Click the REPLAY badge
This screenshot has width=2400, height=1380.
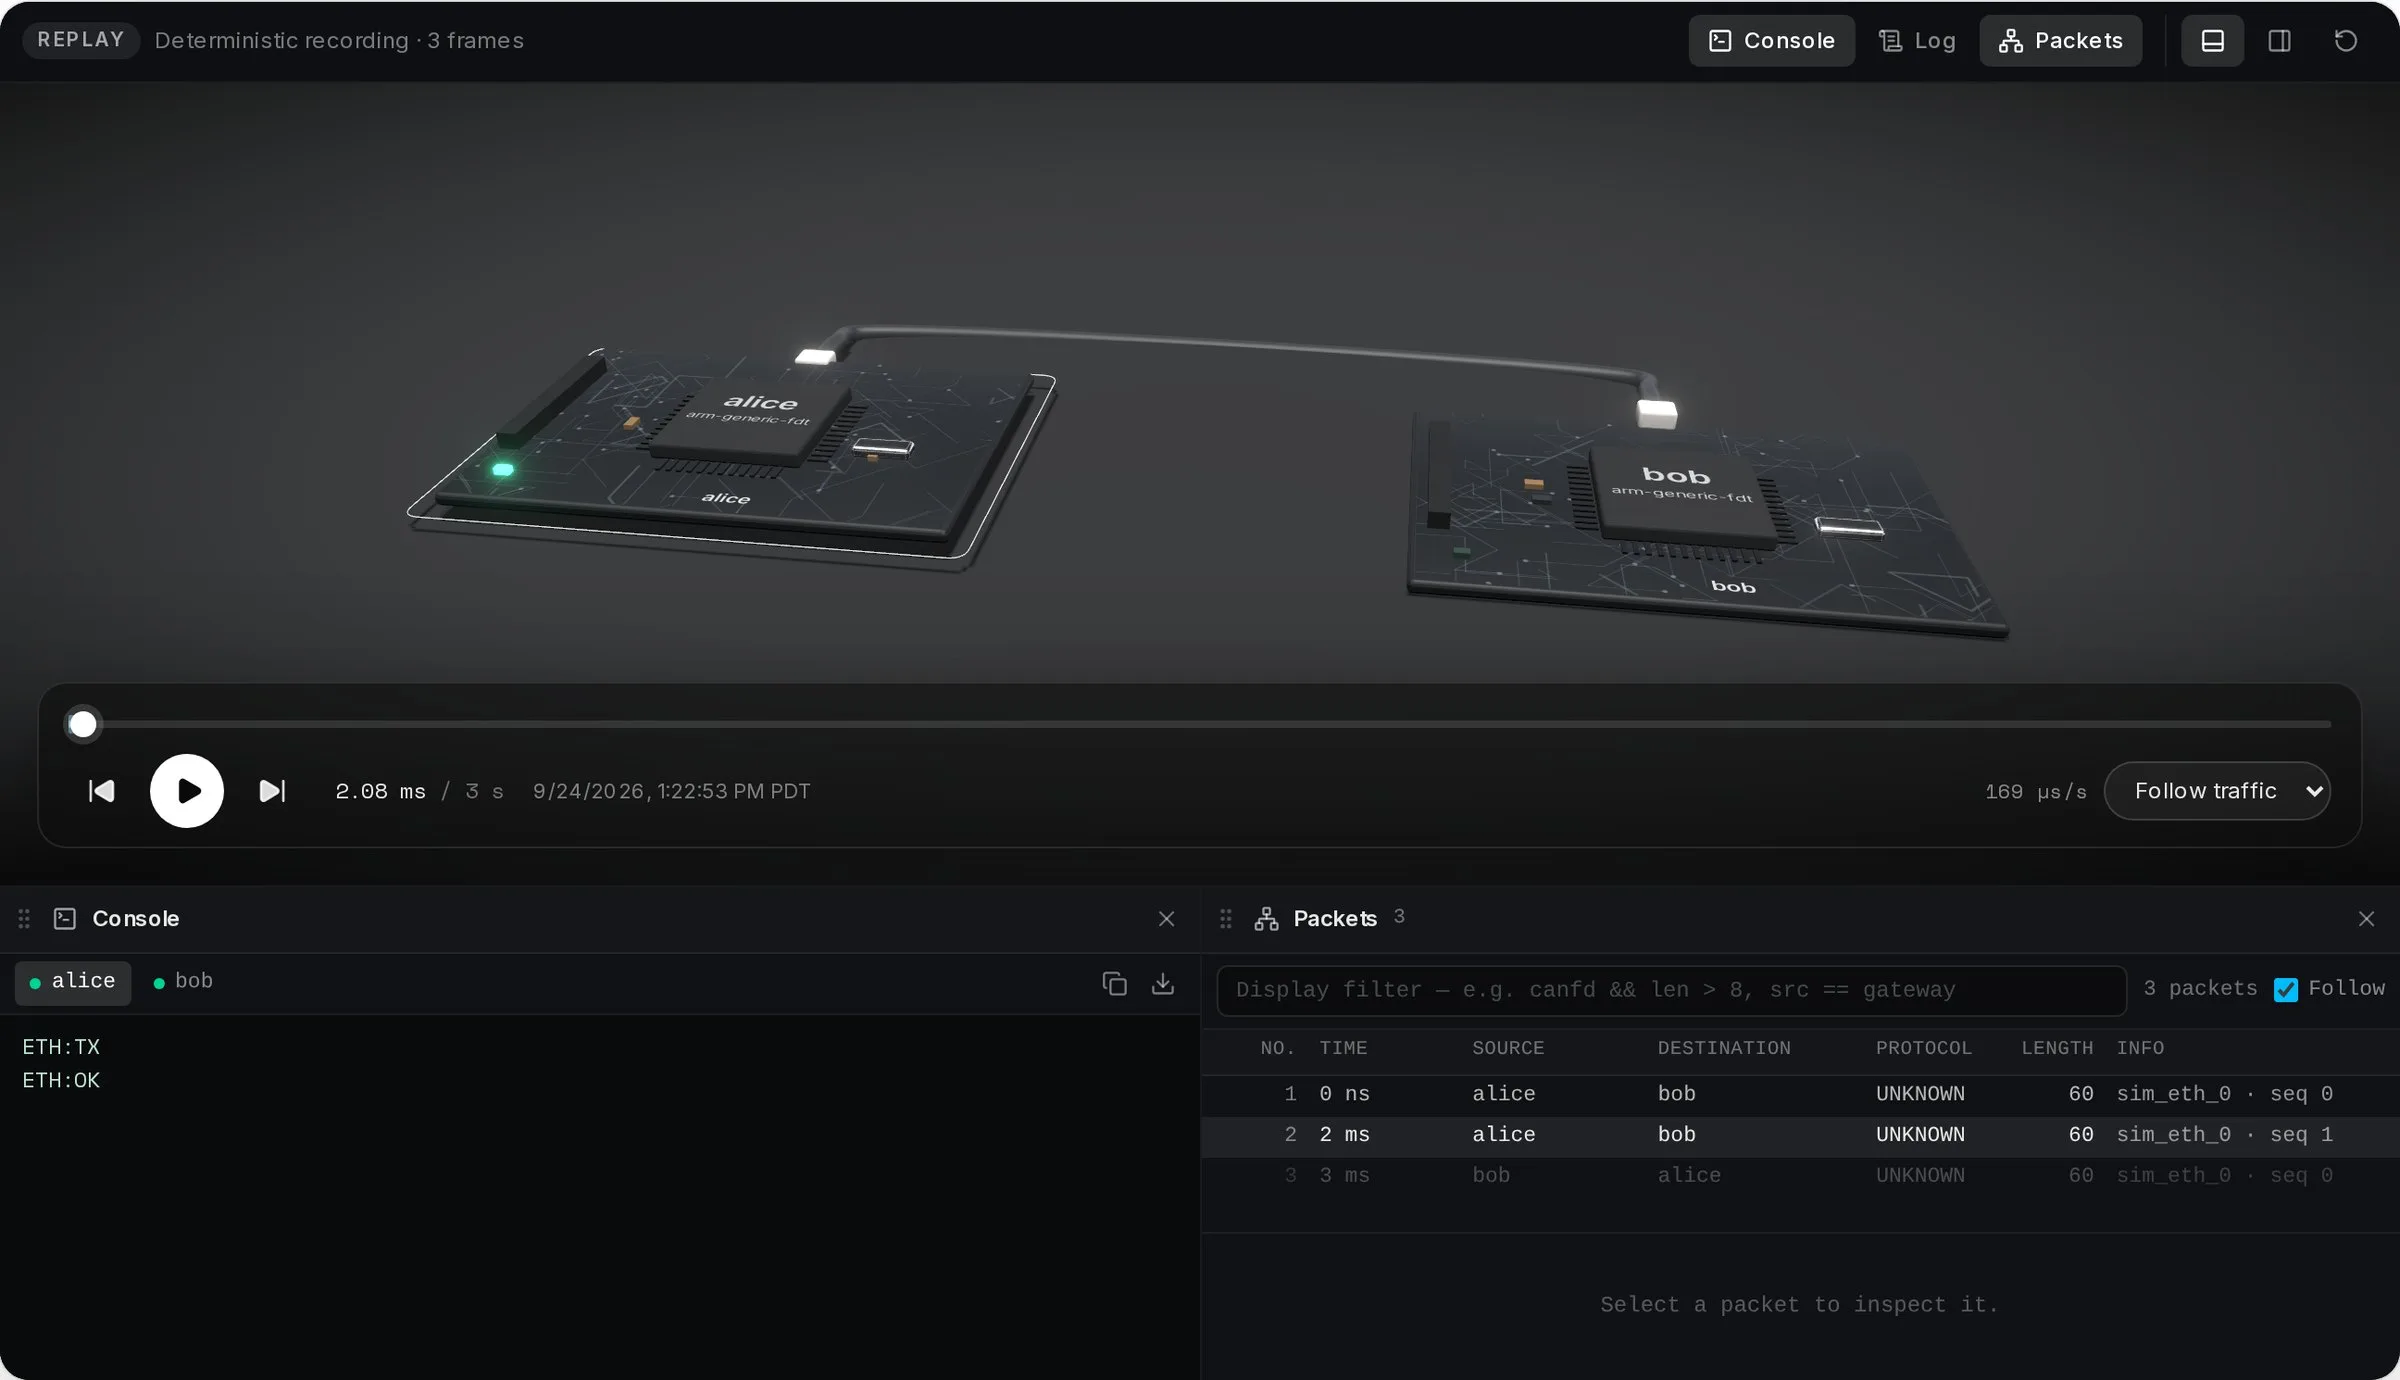click(80, 40)
